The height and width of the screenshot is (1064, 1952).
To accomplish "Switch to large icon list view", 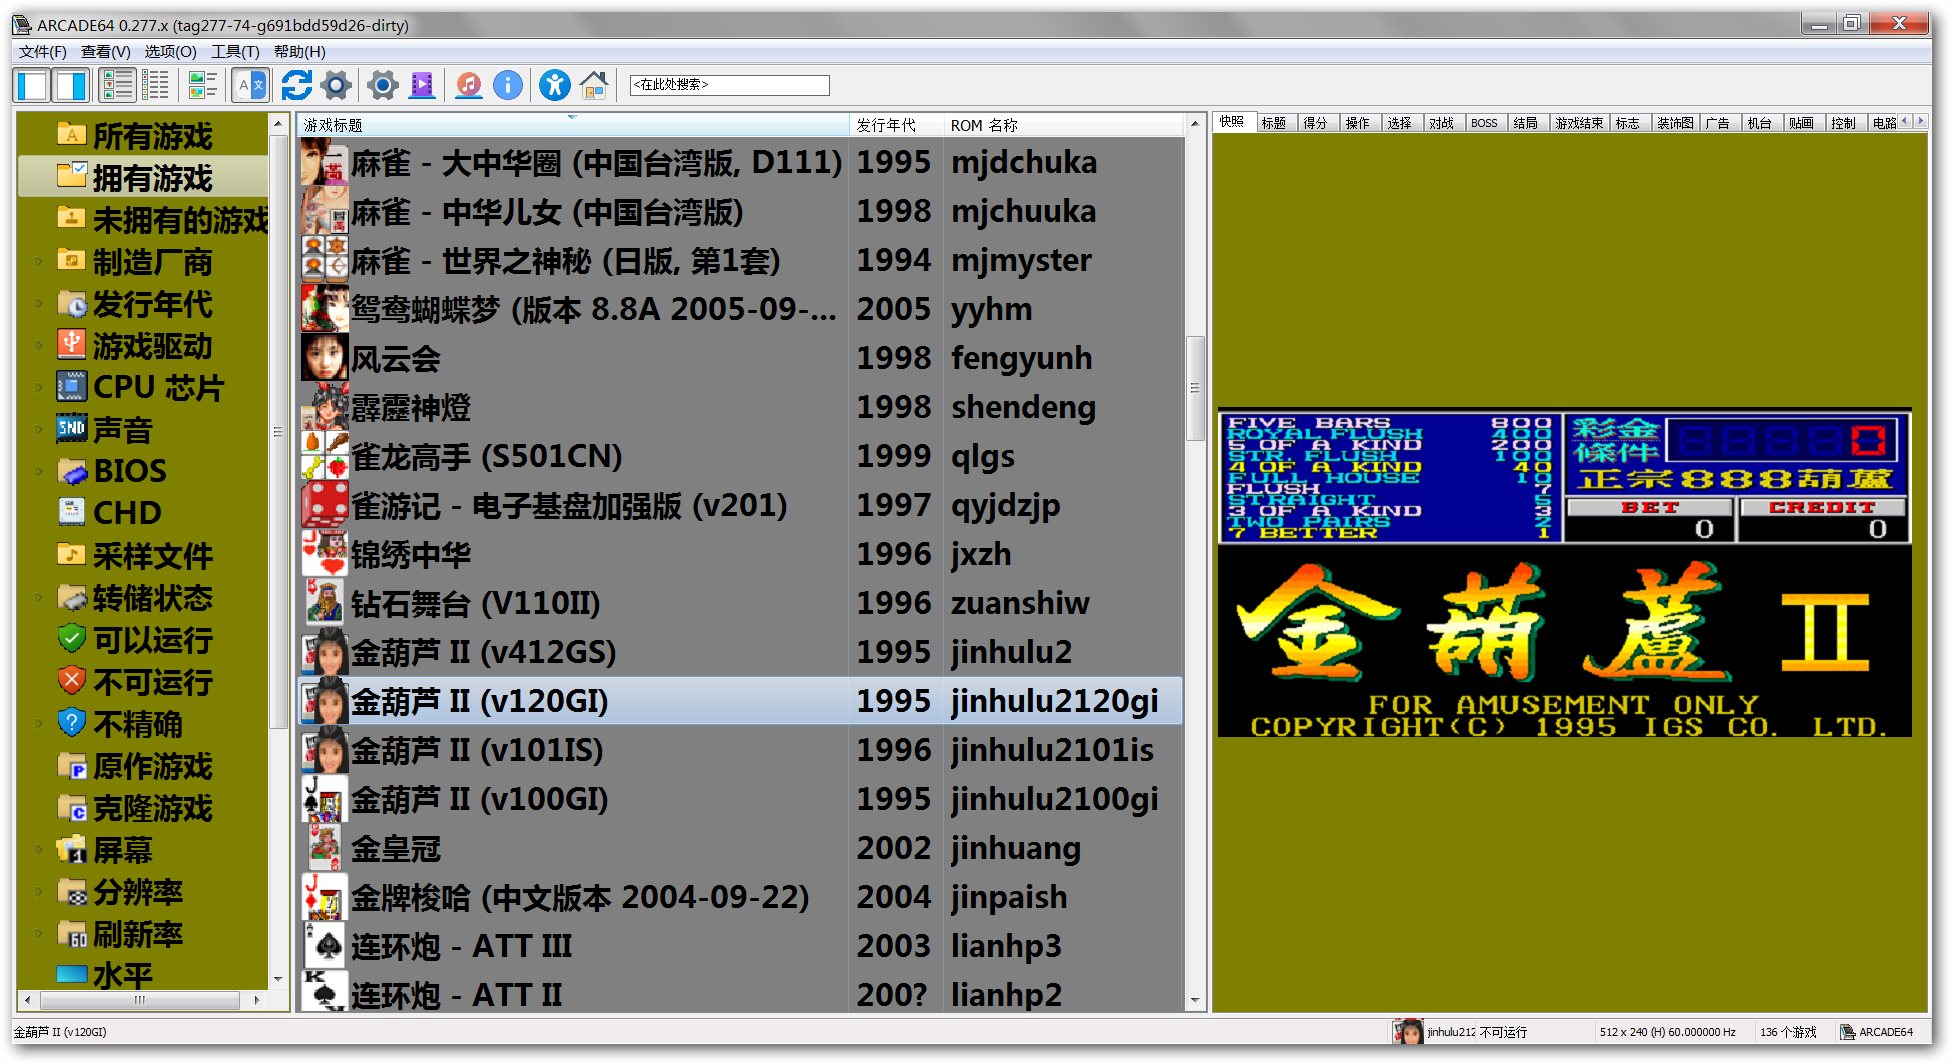I will pyautogui.click(x=118, y=86).
